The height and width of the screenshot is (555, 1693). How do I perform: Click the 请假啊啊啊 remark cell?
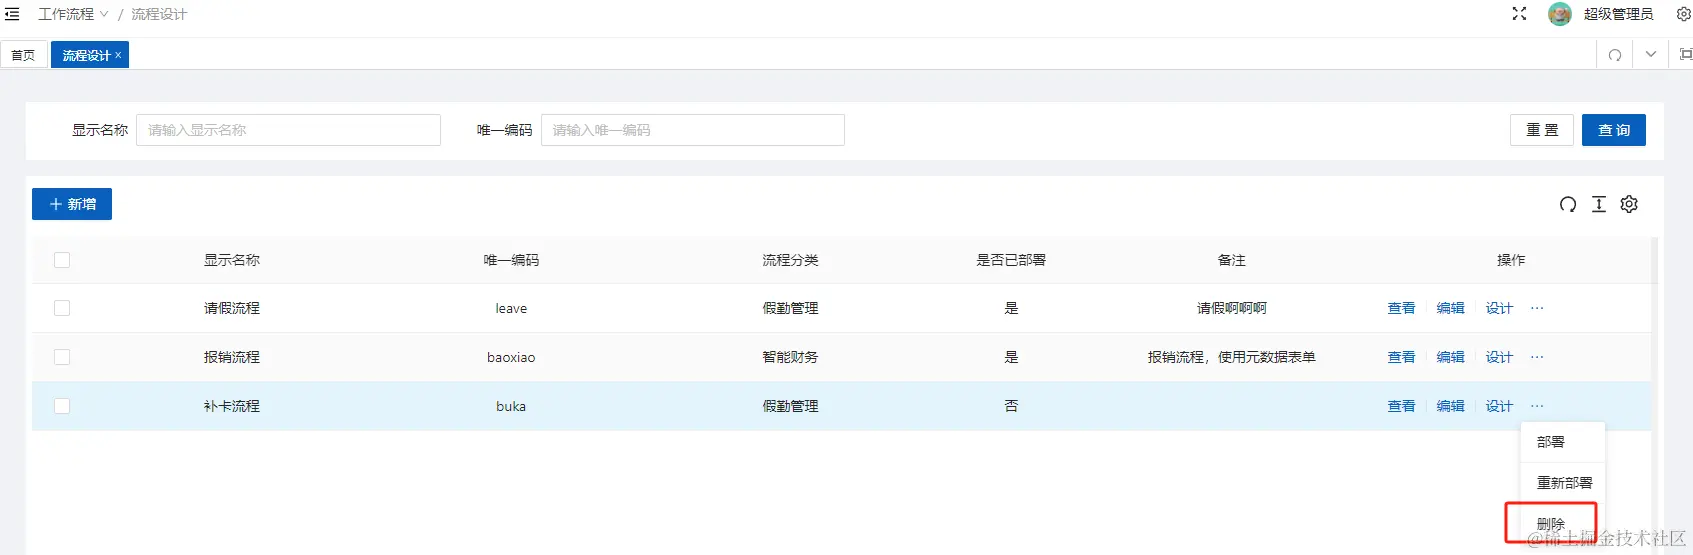(x=1232, y=308)
